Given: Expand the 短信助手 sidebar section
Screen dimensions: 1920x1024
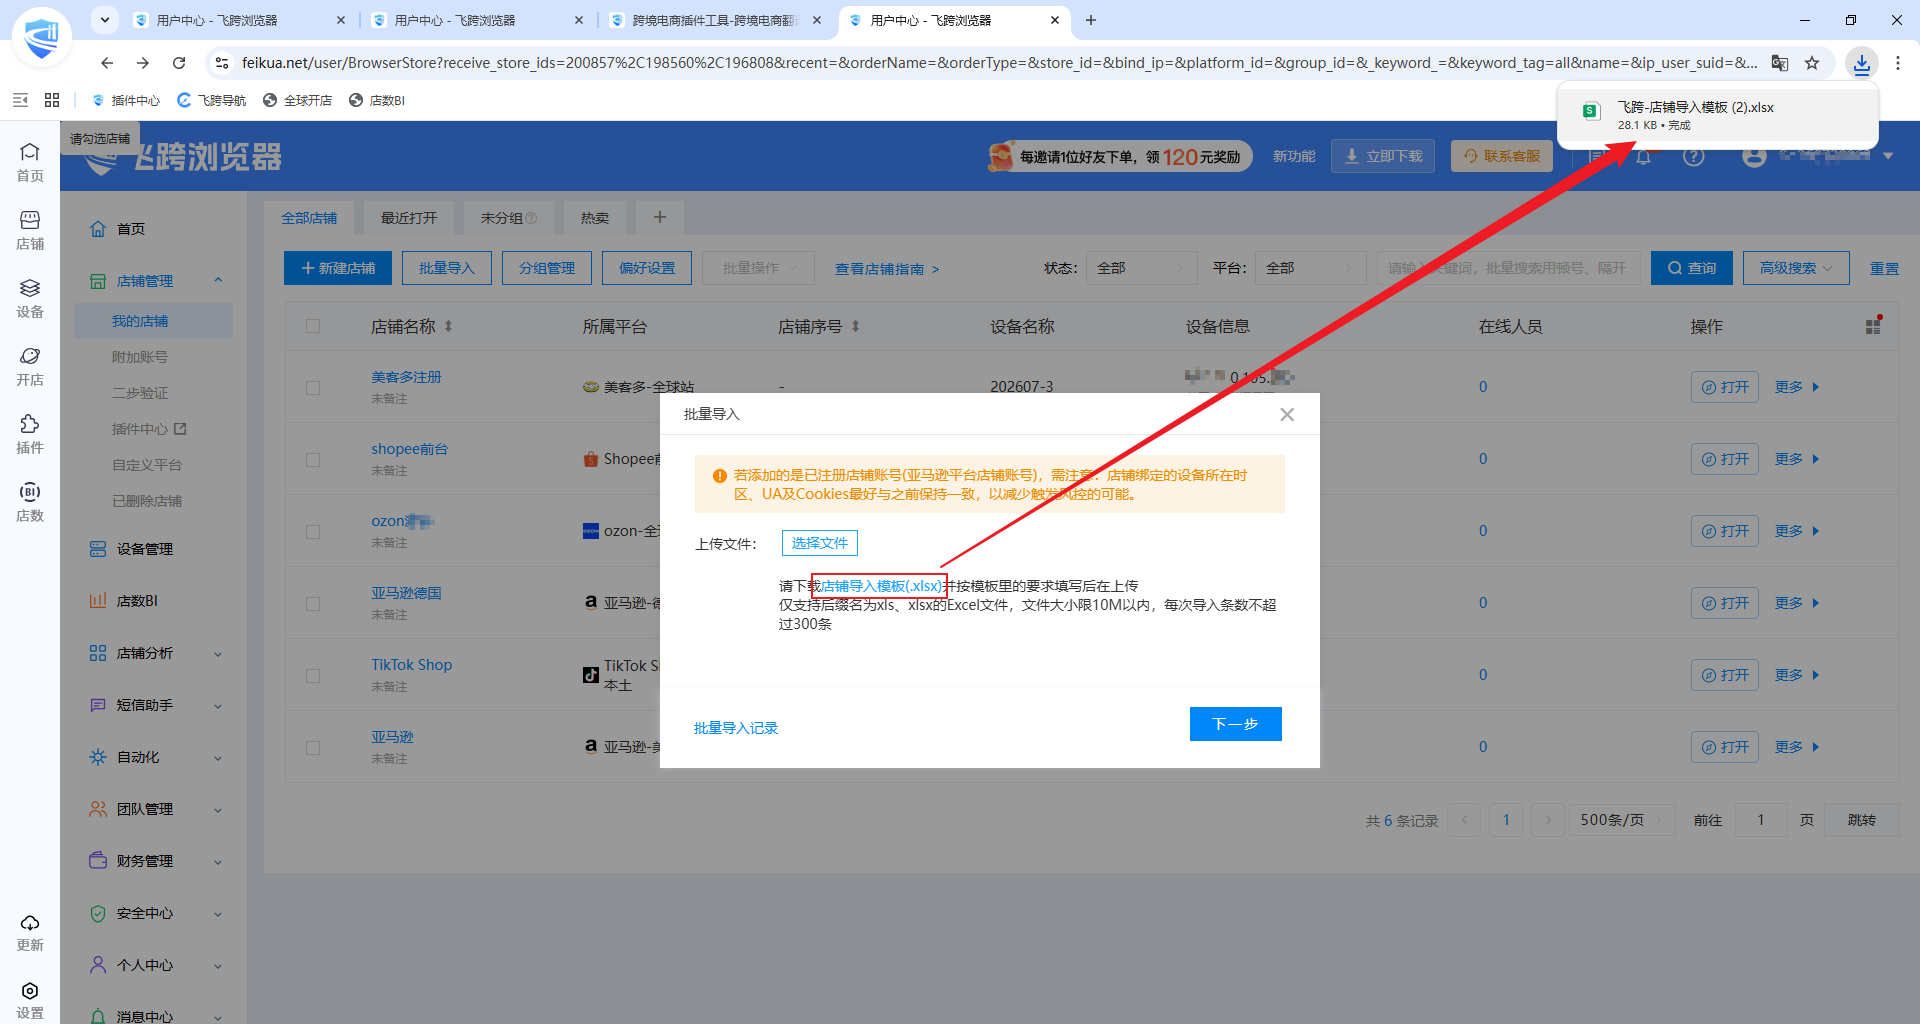Looking at the screenshot, I should (218, 706).
